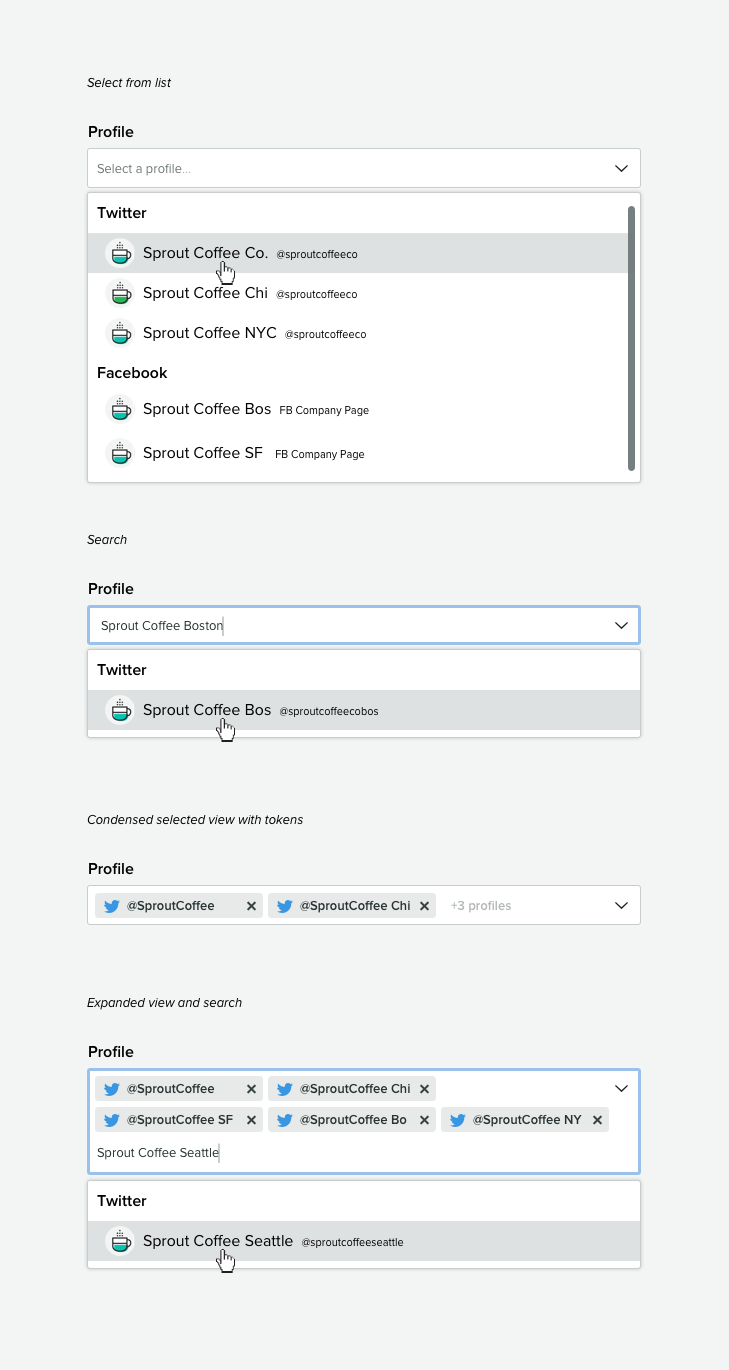Click the "+3 profiles" text
Screen dimensions: 729x1370
click(x=481, y=906)
